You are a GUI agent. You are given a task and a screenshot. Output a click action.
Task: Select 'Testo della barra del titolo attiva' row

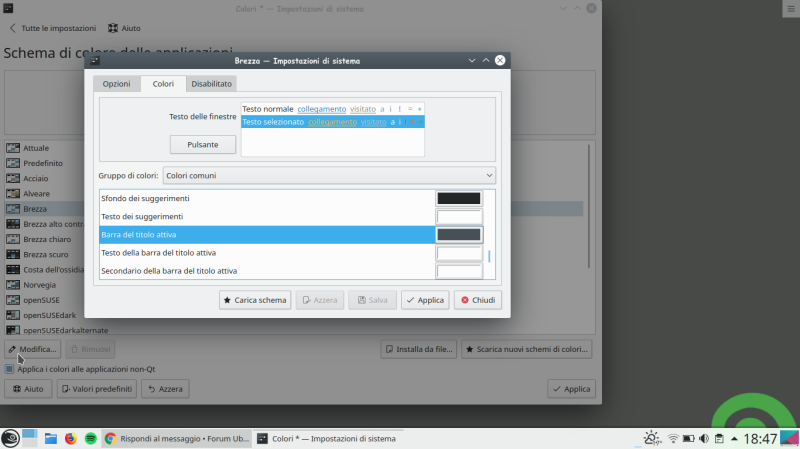tap(267, 253)
